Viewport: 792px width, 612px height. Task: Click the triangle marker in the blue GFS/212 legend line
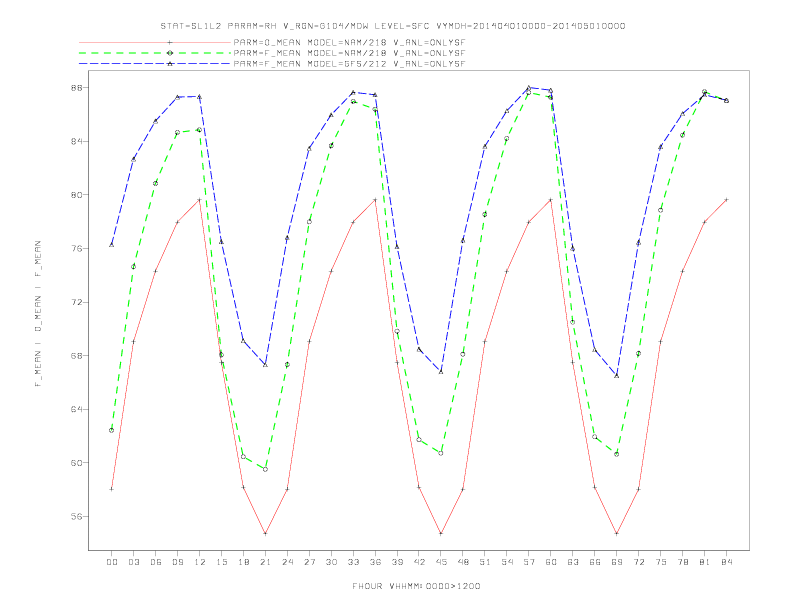pos(170,64)
